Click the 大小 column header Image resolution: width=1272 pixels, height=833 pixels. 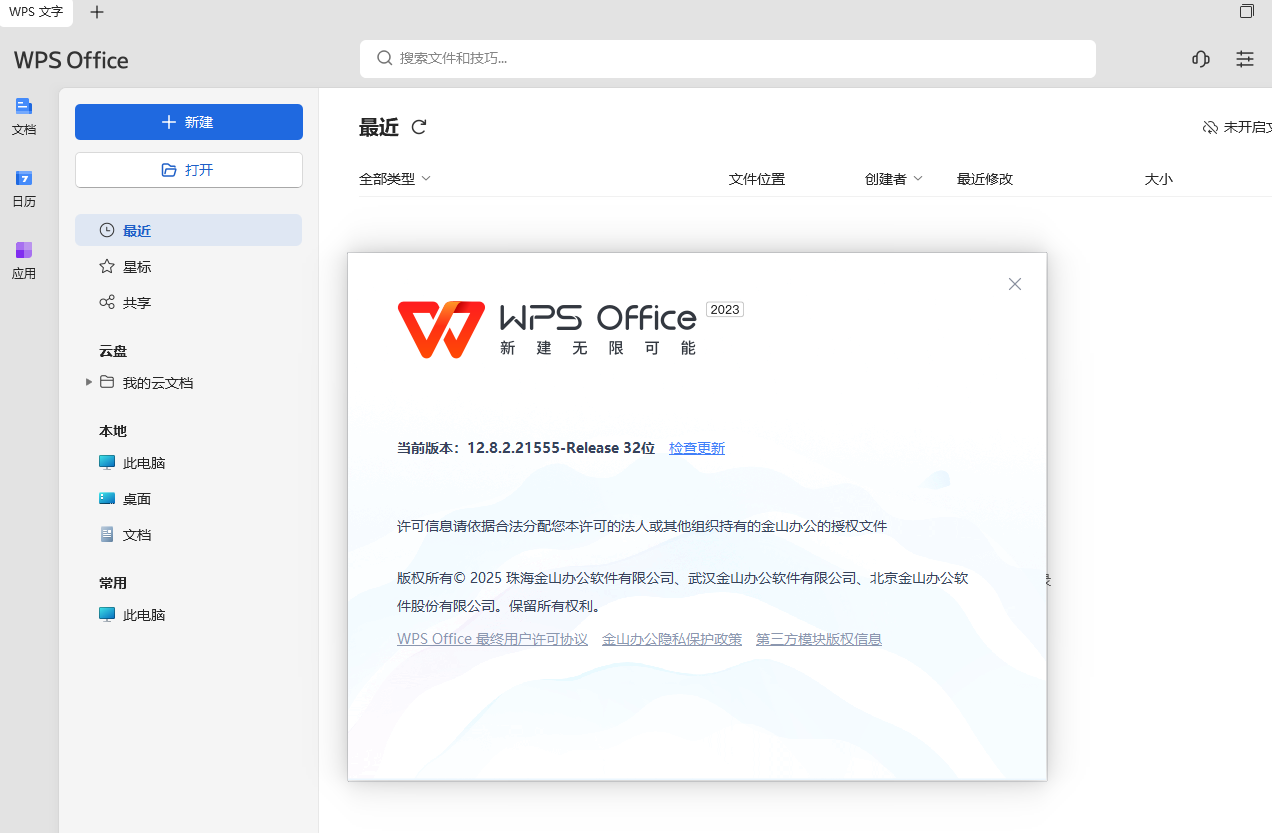click(1159, 179)
